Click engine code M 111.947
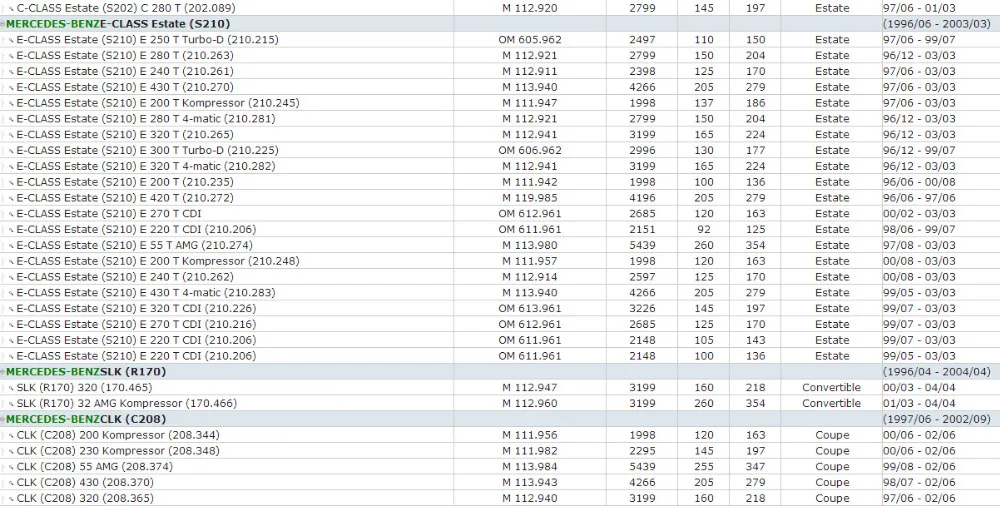Image resolution: width=1000 pixels, height=506 pixels. click(x=530, y=103)
